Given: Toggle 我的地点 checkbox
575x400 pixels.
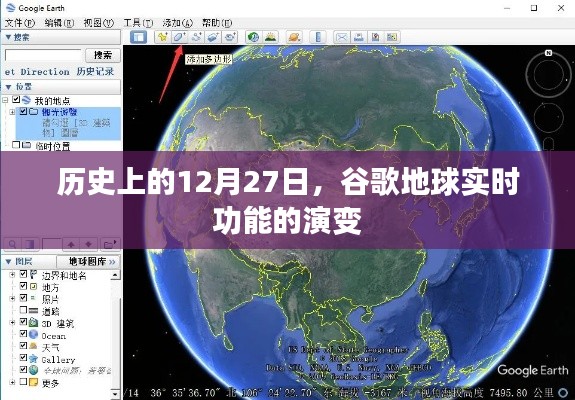Looking at the screenshot, I should 16,99.
